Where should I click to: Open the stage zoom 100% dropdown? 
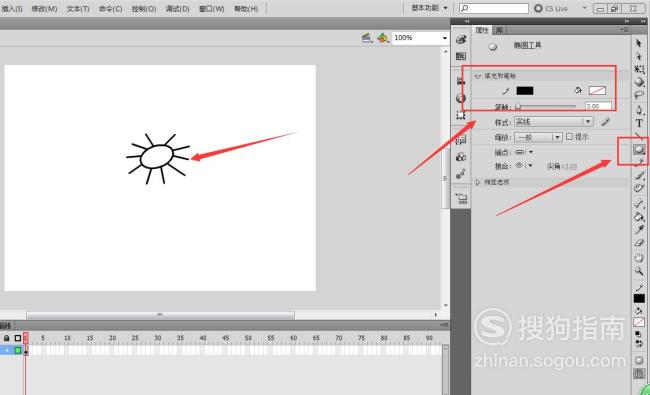coord(420,38)
